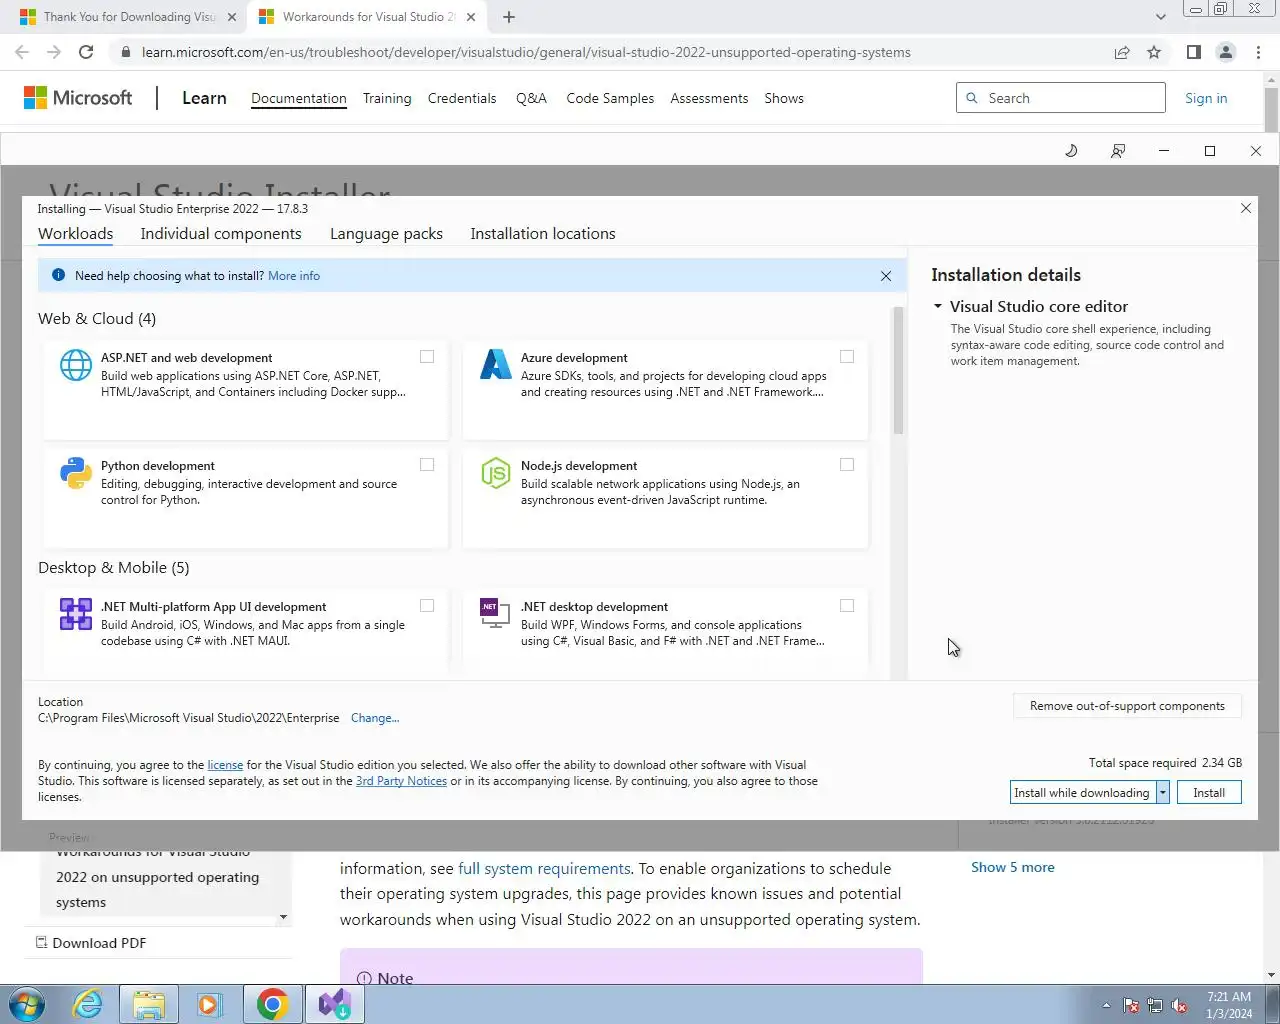This screenshot has height=1024, width=1280.
Task: Switch to the Workloads tab
Action: click(x=76, y=234)
